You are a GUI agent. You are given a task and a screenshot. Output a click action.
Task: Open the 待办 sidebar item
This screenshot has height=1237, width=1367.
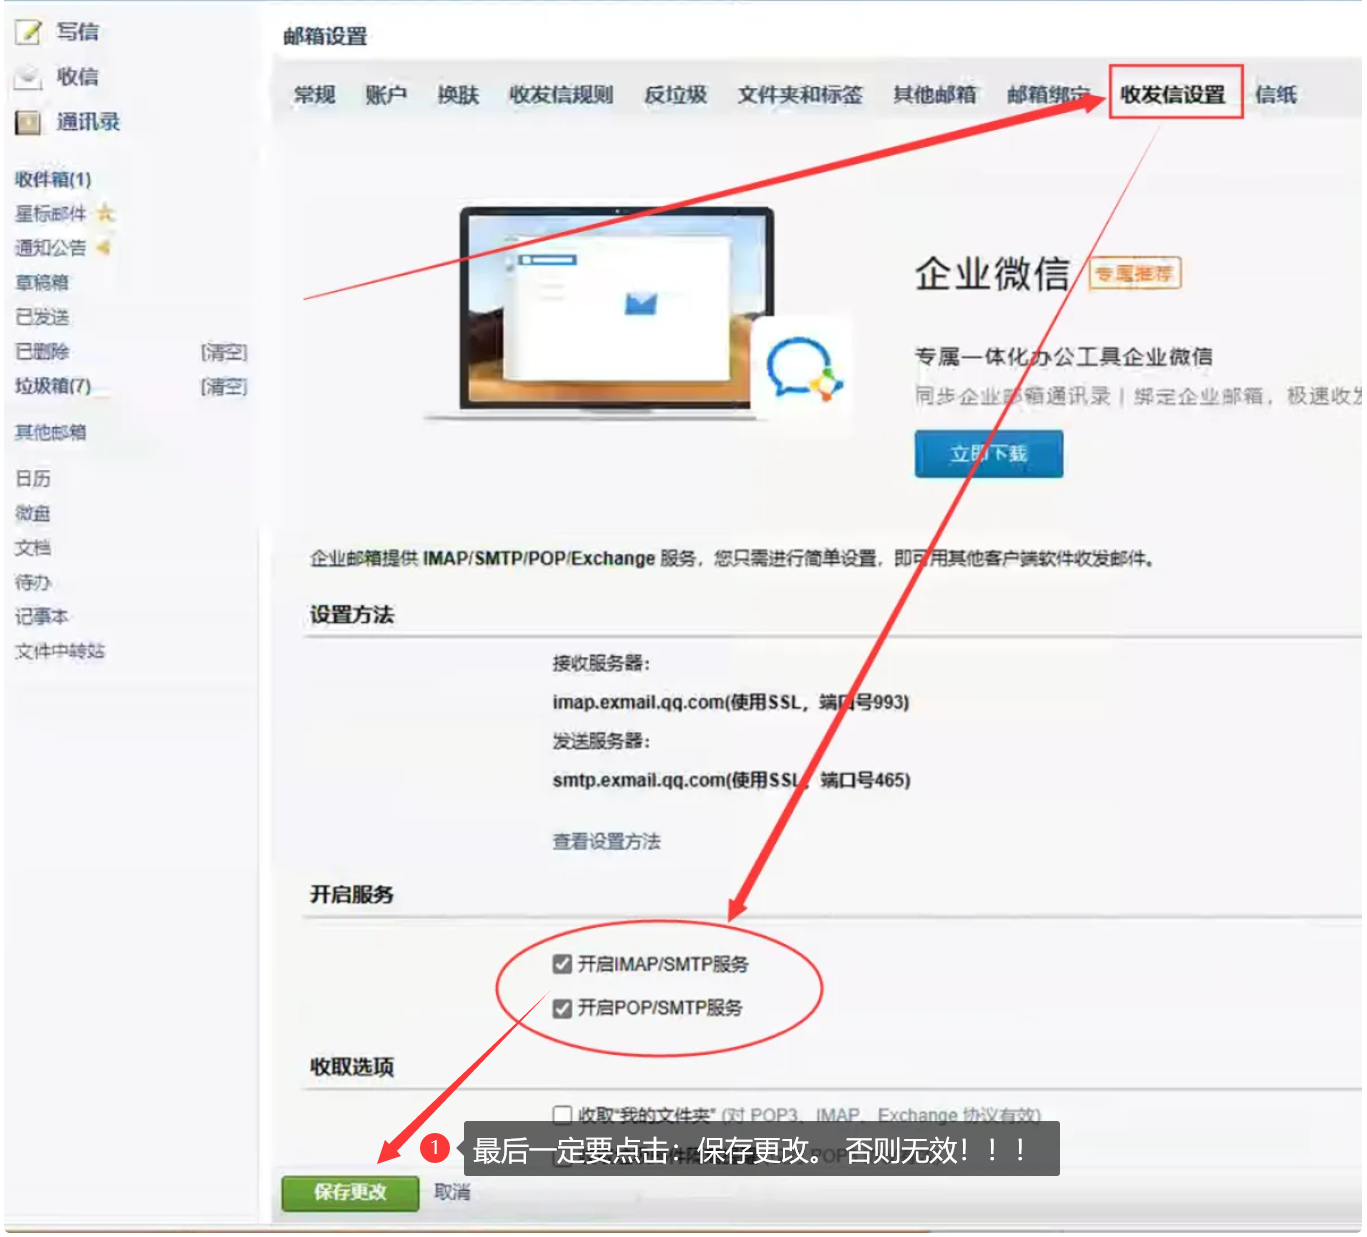coord(33,582)
